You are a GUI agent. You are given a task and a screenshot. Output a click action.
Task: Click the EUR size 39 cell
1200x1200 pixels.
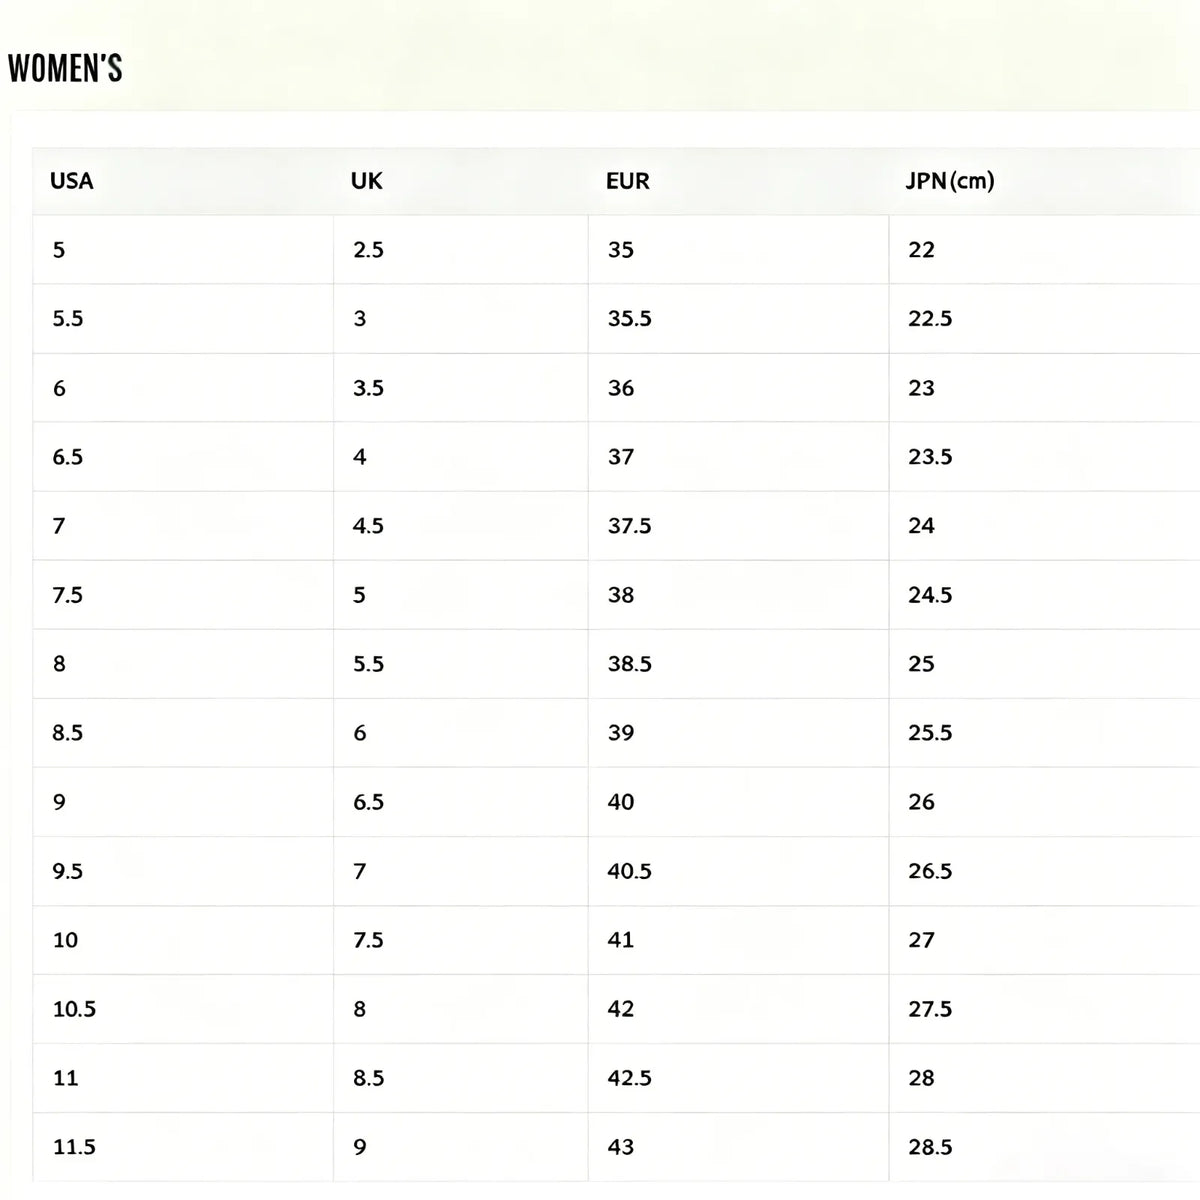738,733
